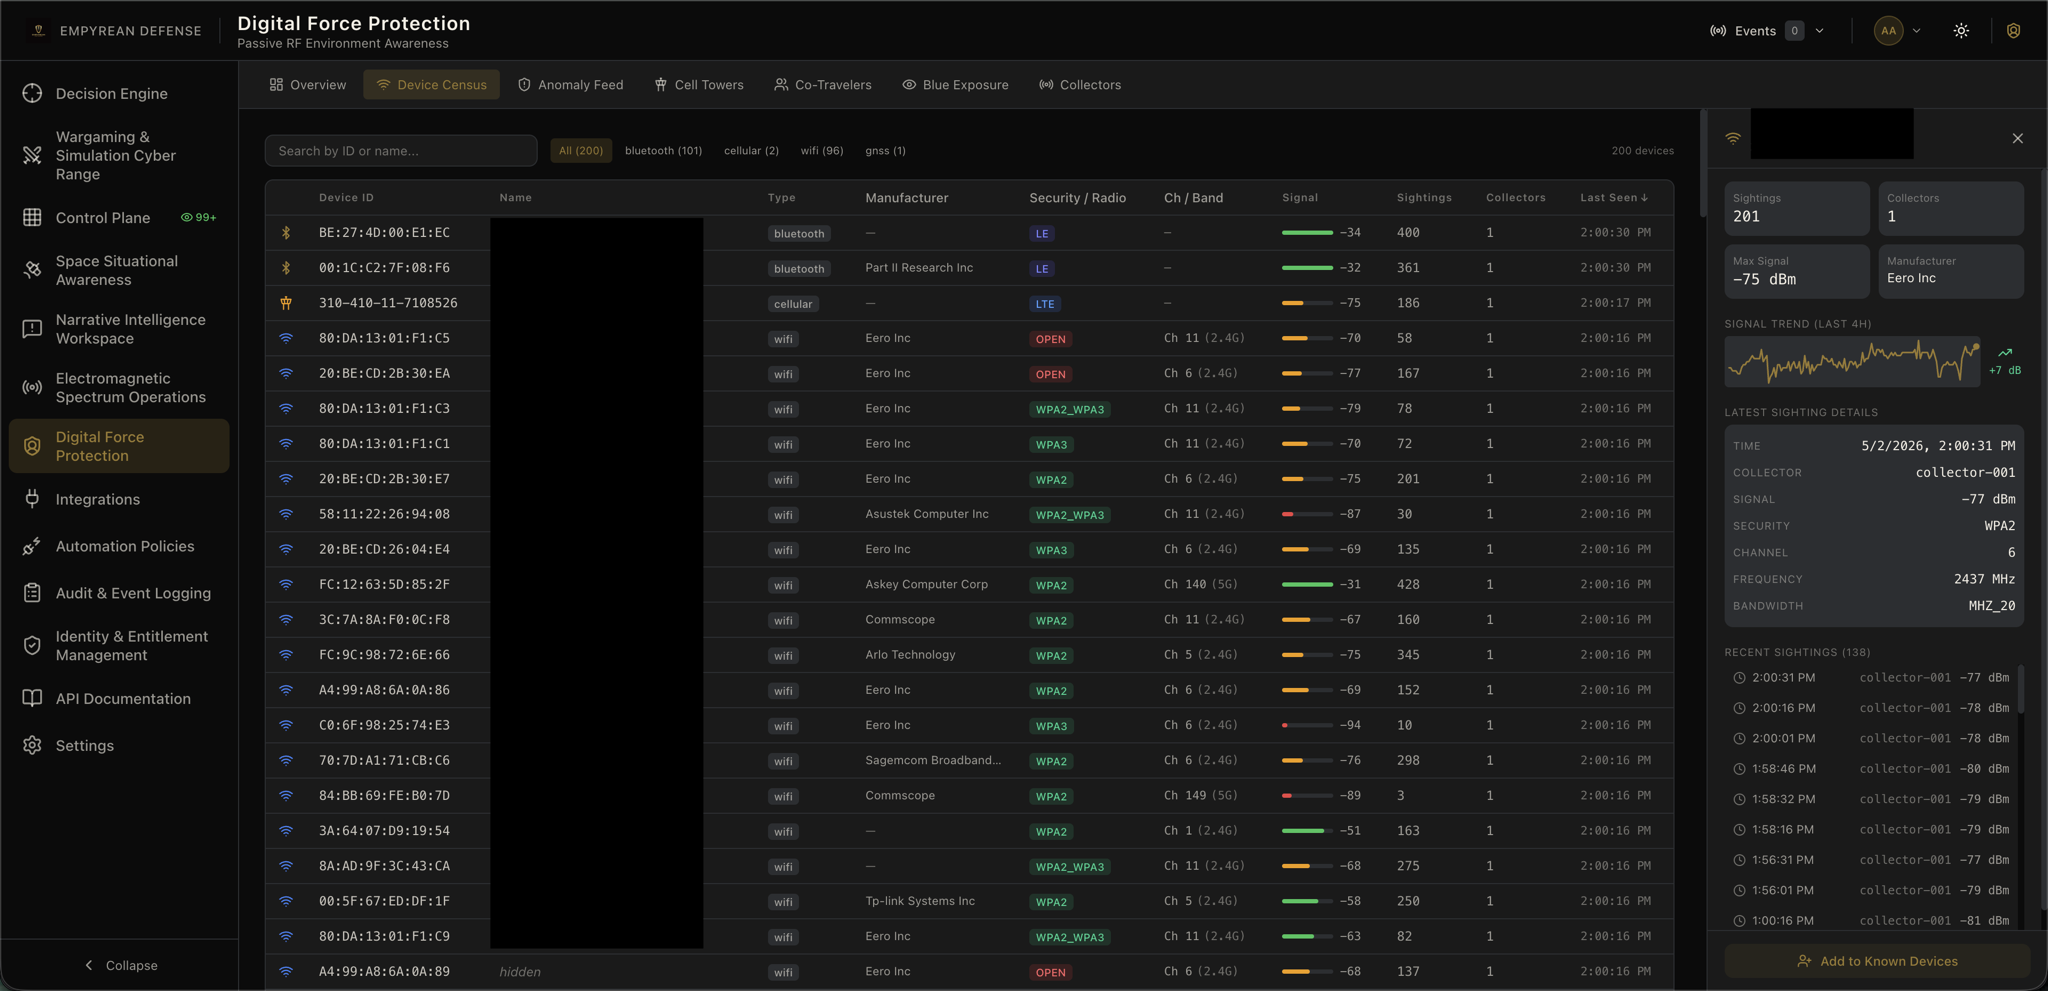
Task: Select device row FC:12:63:5D:85:2F
Action: (969, 584)
